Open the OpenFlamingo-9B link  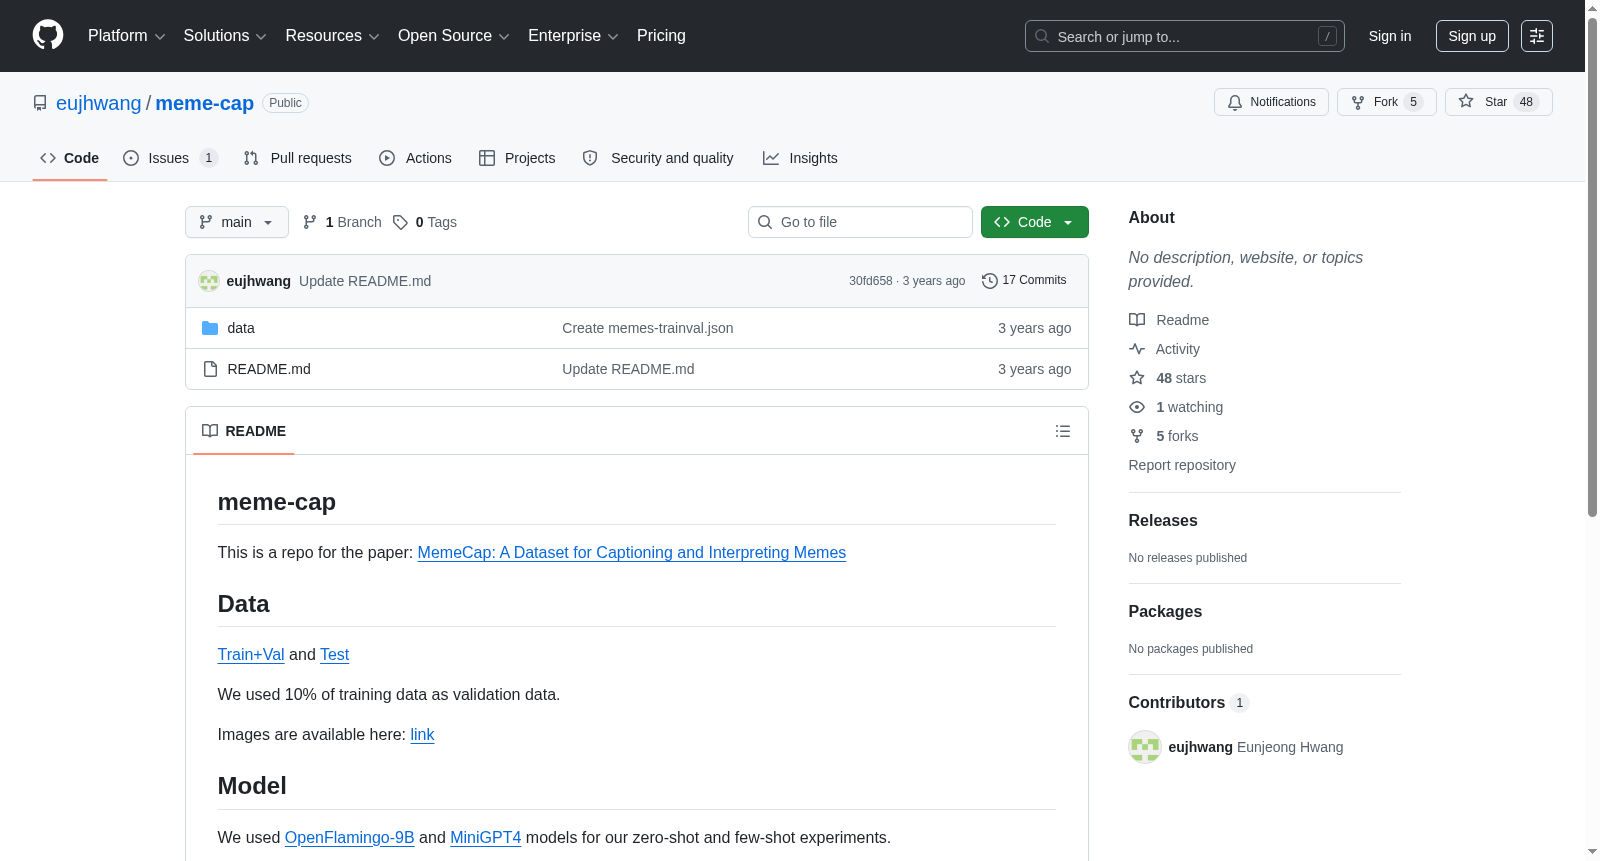tap(349, 837)
